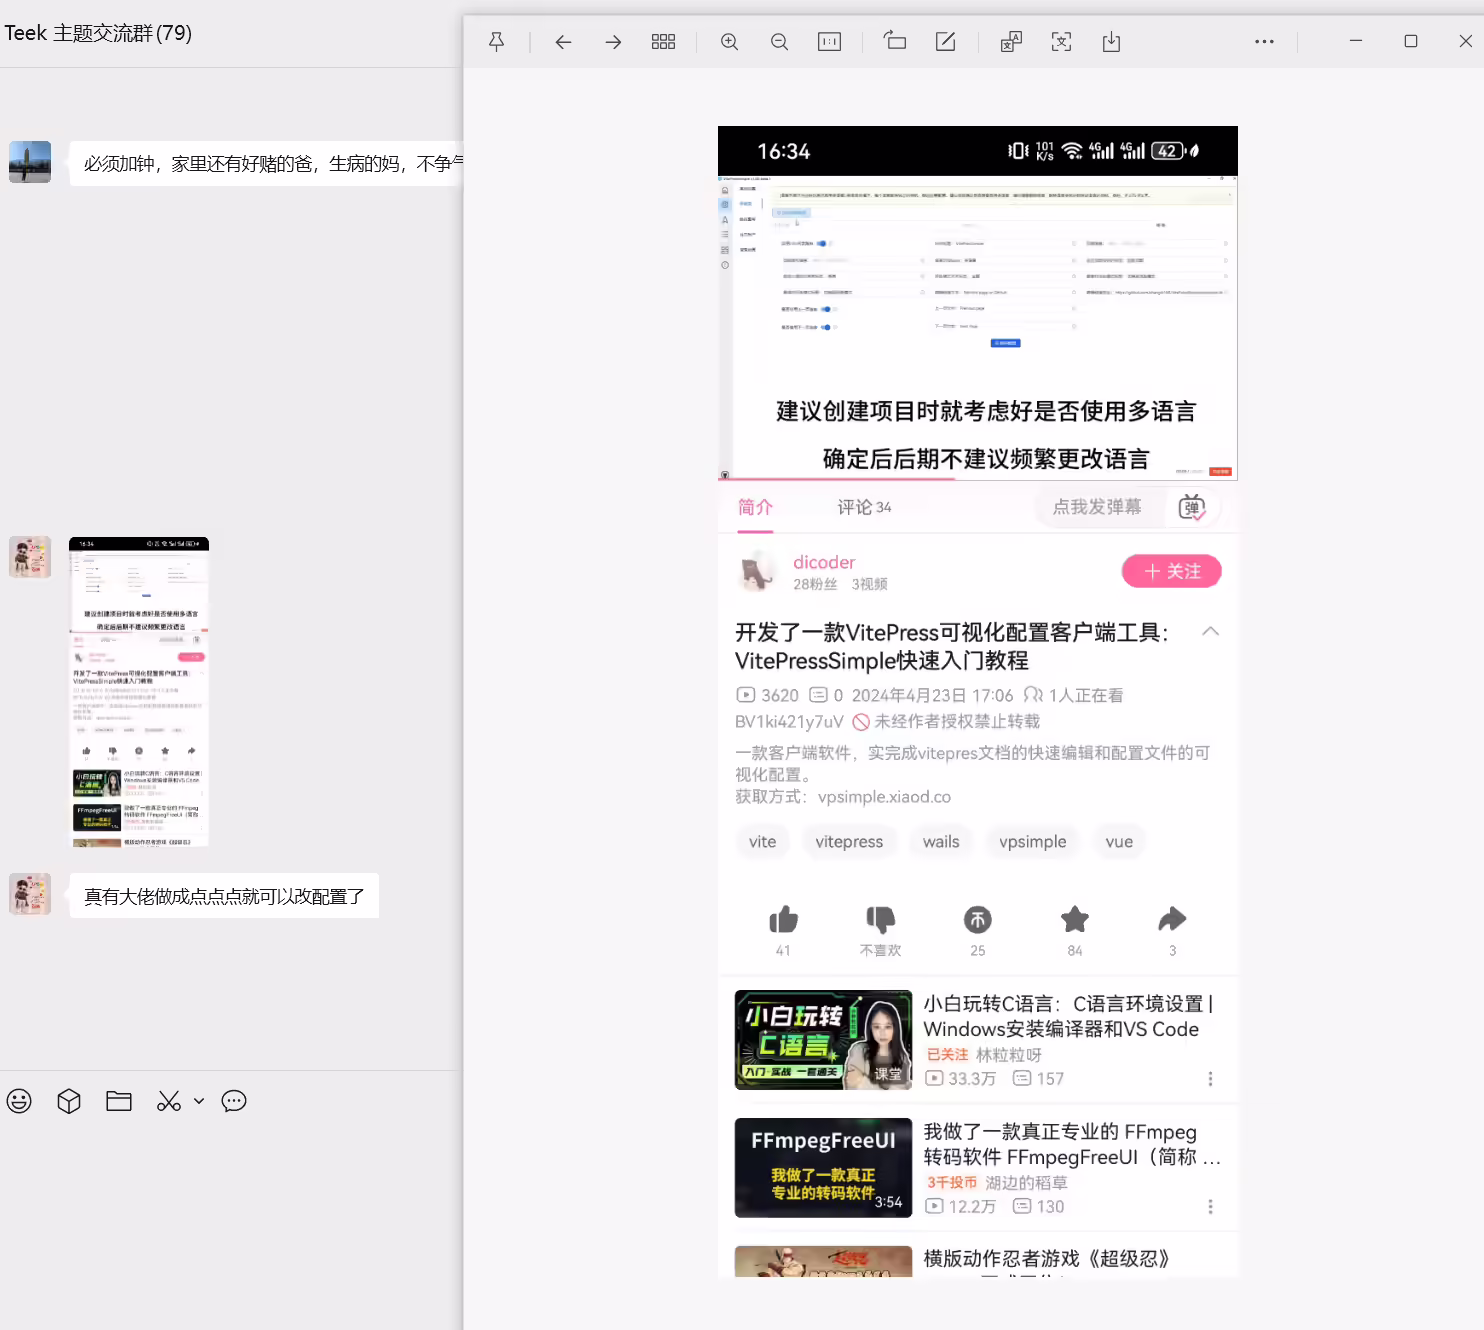
Task: Switch to the 评论 34 tab
Action: click(864, 507)
